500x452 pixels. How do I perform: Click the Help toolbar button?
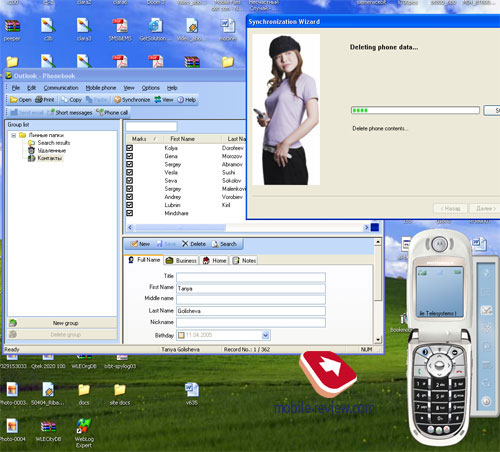click(186, 99)
